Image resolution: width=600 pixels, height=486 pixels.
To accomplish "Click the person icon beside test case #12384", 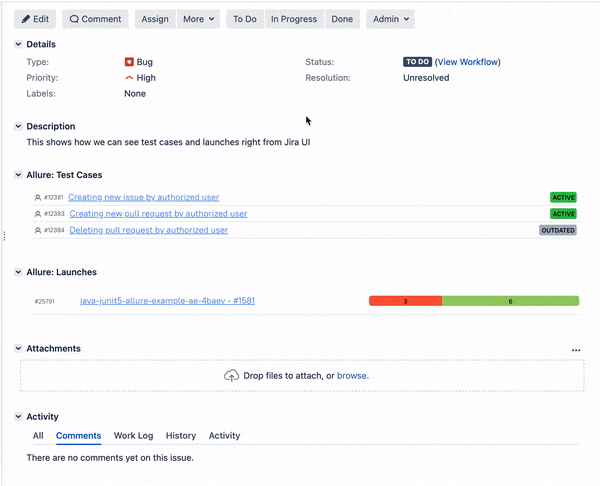I will [x=38, y=230].
